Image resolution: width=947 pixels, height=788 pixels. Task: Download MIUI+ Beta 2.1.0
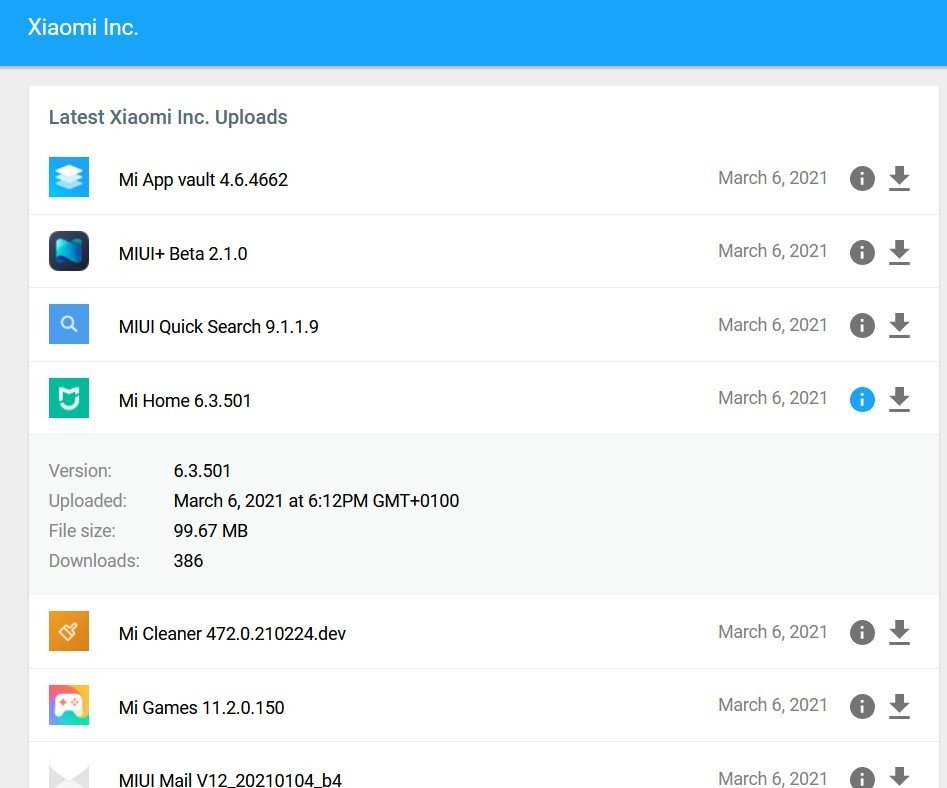(x=899, y=252)
